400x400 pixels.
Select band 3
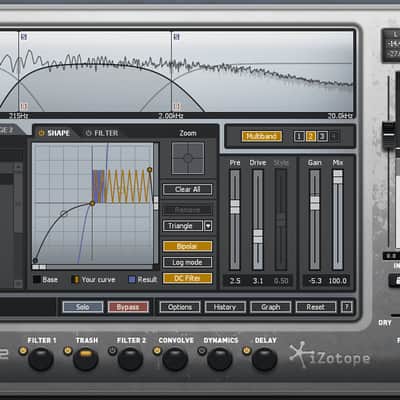(322, 136)
